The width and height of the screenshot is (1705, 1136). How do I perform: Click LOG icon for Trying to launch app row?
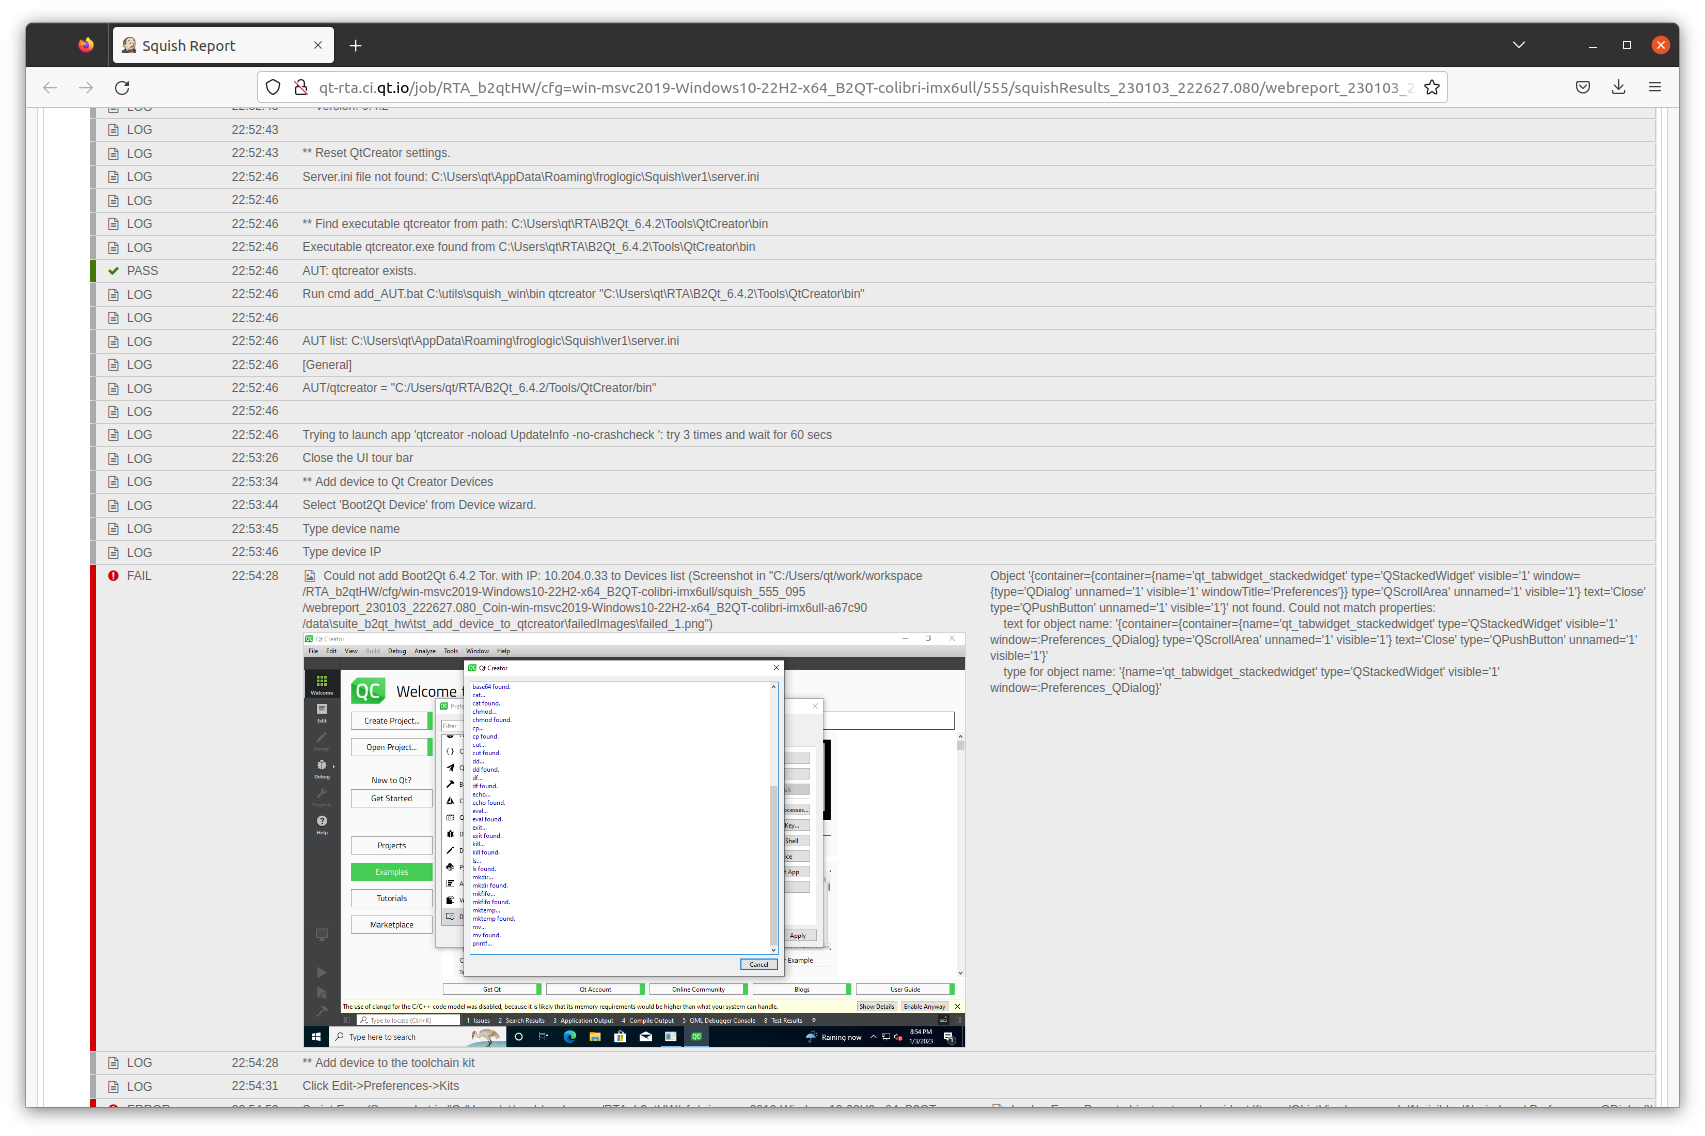113,435
